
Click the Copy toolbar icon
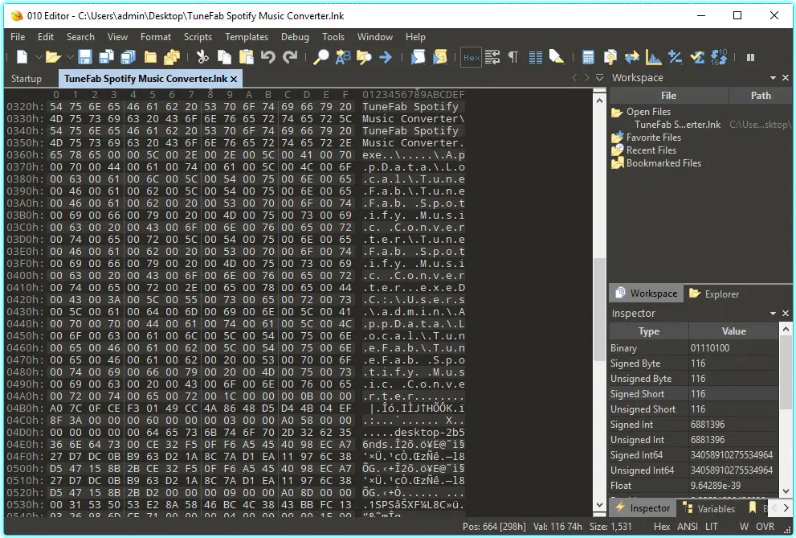coord(224,57)
